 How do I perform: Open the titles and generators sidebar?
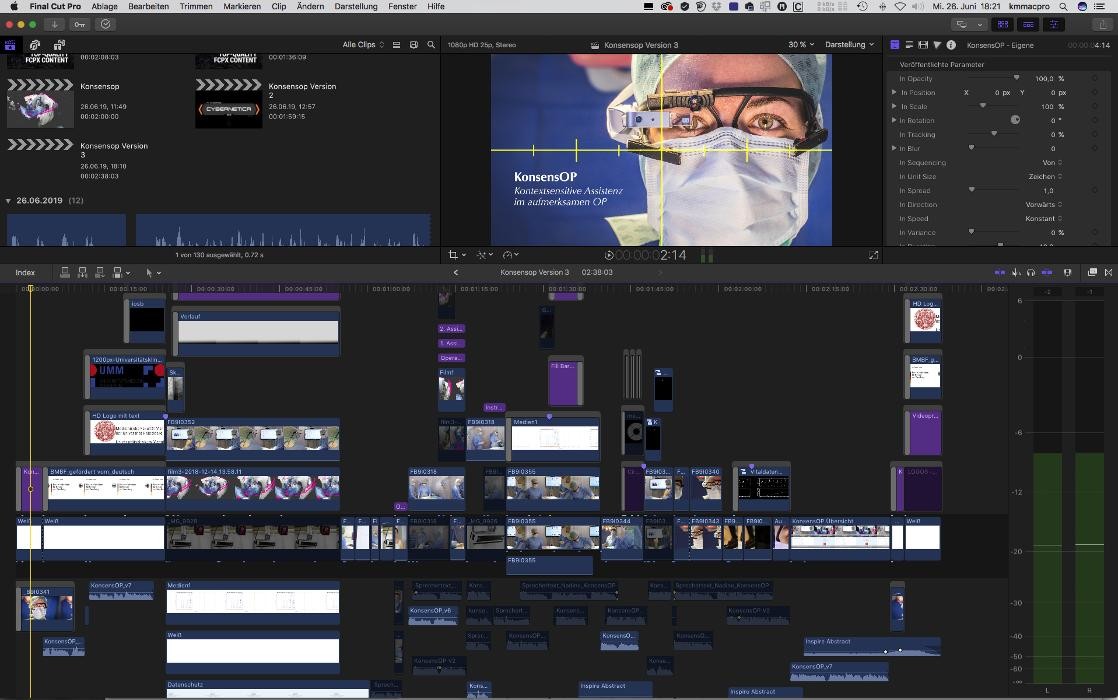[59, 45]
